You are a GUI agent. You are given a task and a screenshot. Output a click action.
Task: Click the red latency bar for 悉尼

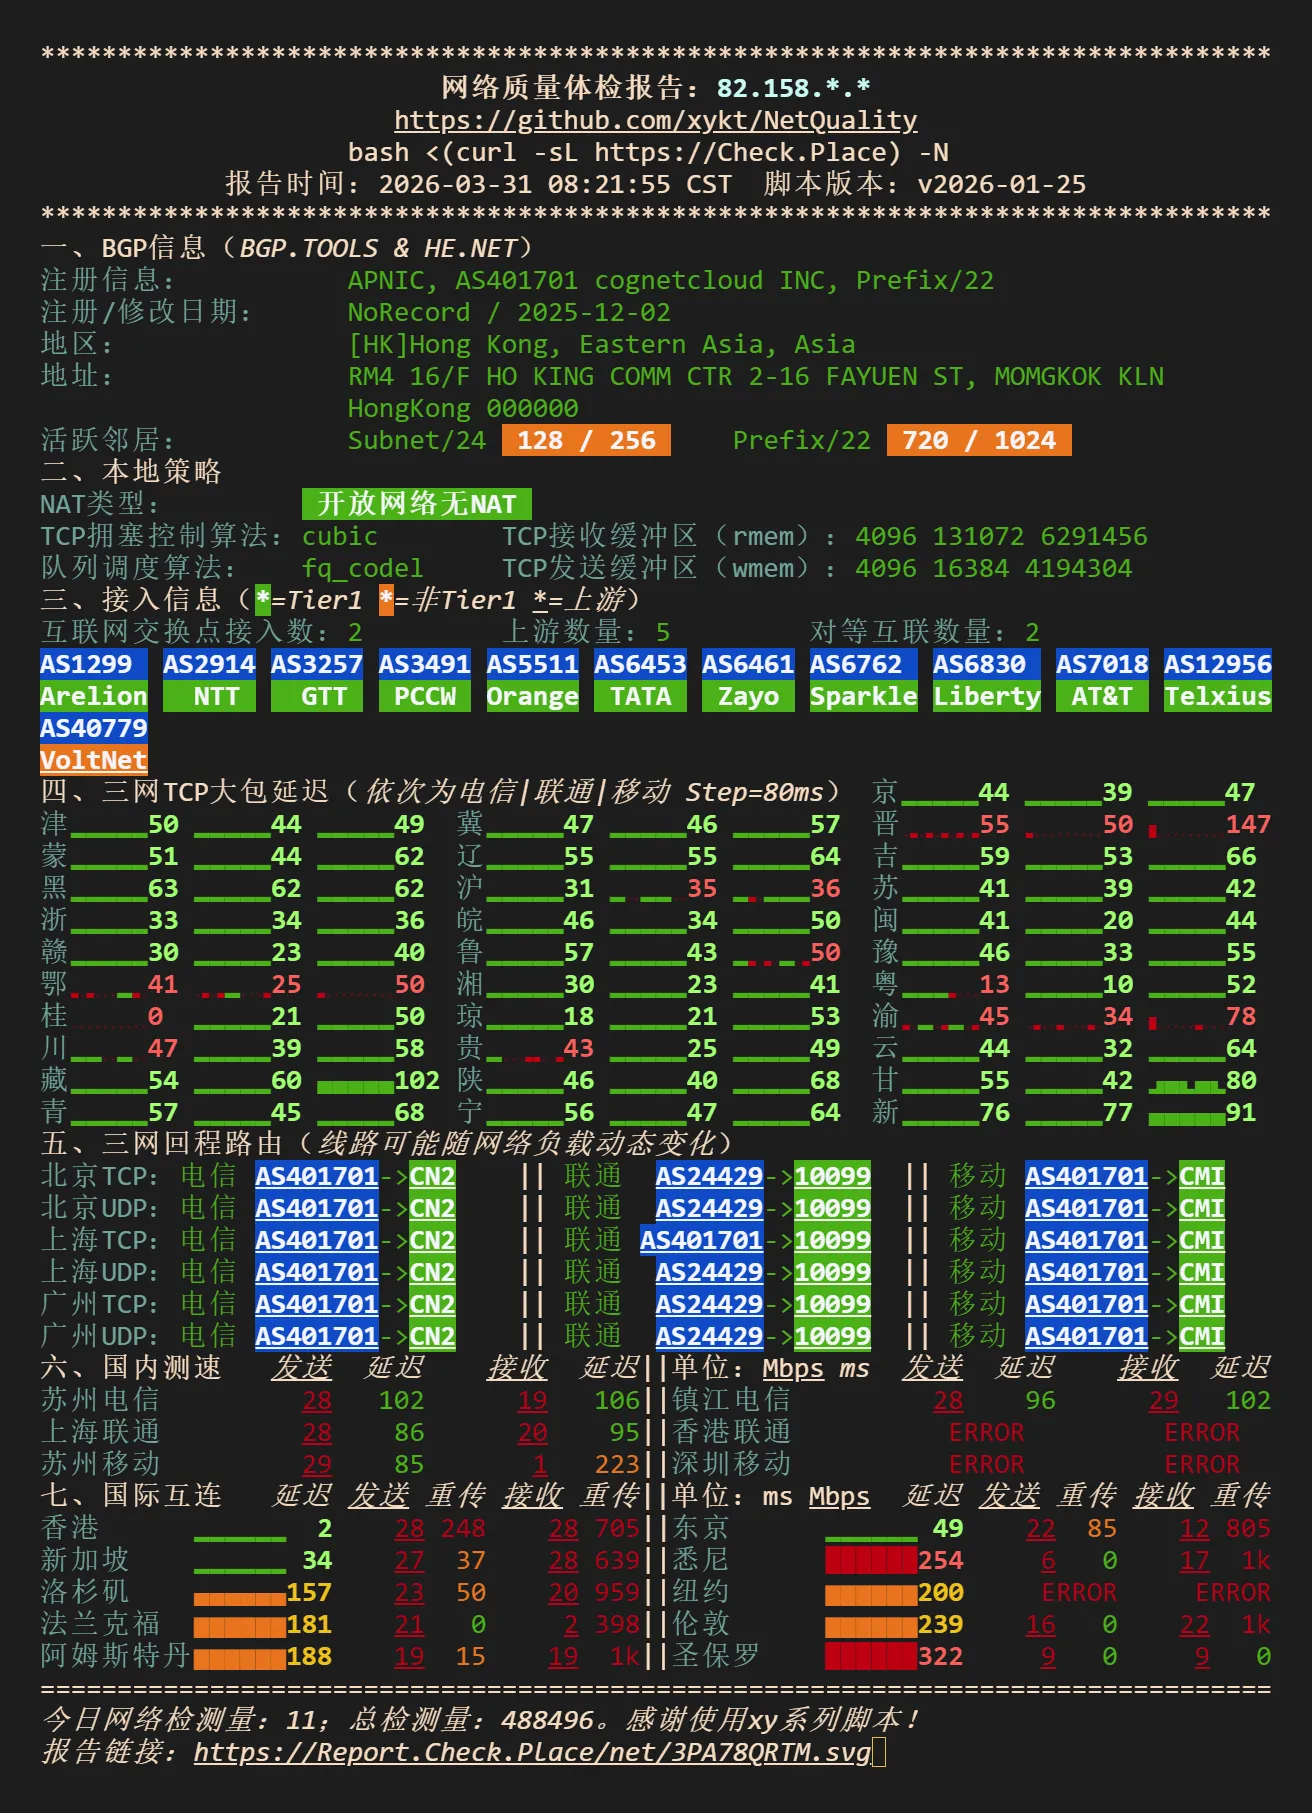tap(870, 1560)
